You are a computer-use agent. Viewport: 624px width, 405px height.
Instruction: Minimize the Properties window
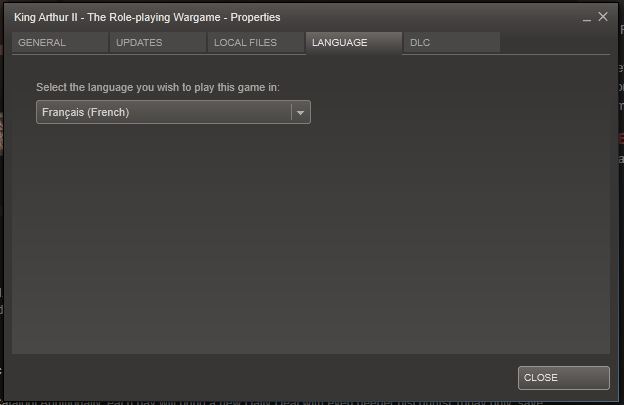pyautogui.click(x=586, y=19)
